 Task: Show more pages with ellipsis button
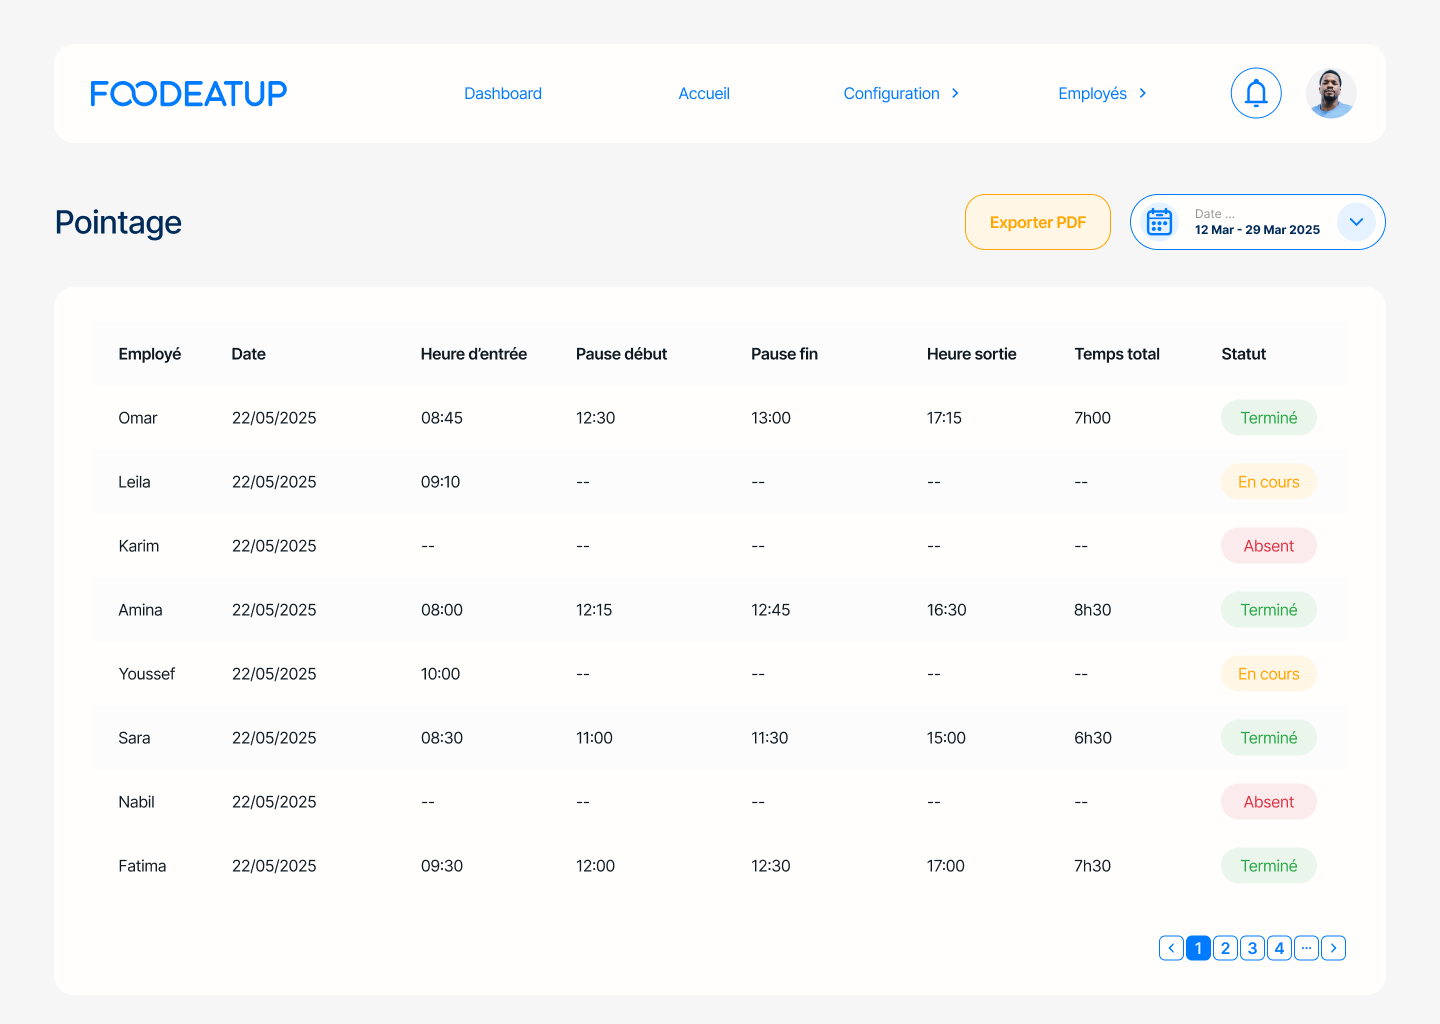click(1306, 948)
